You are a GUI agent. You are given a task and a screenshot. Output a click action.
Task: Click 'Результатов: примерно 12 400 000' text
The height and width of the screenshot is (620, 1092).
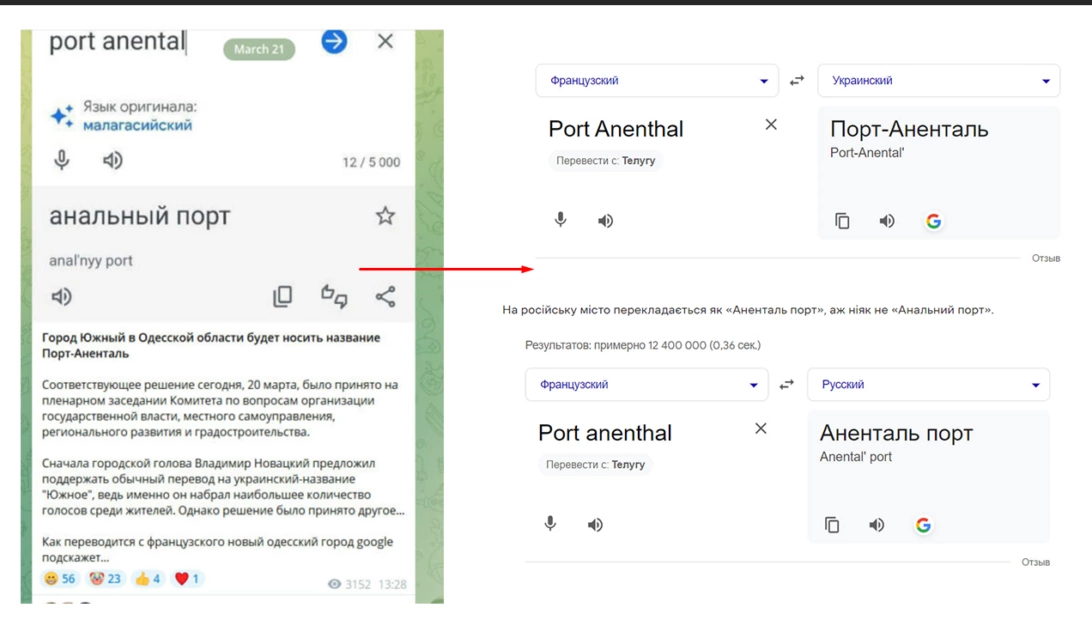[x=643, y=345]
